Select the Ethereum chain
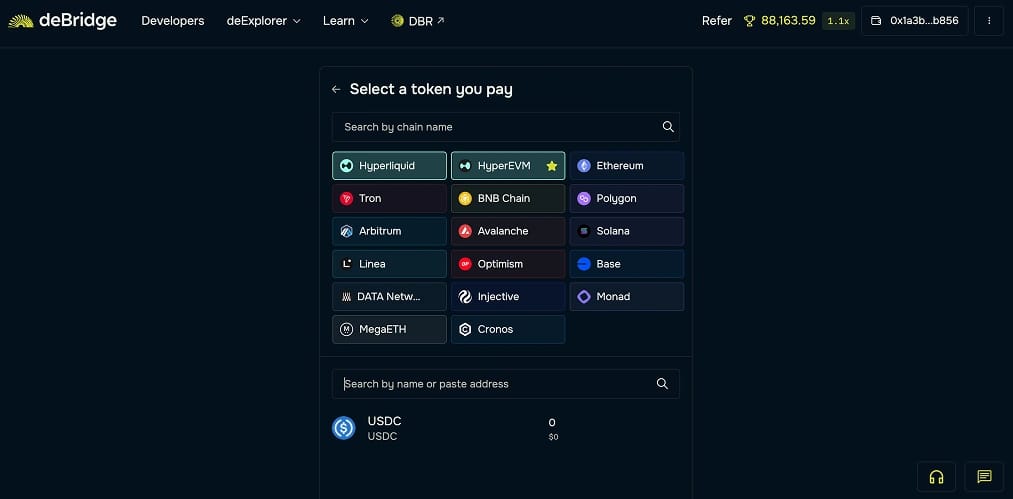 (627, 165)
